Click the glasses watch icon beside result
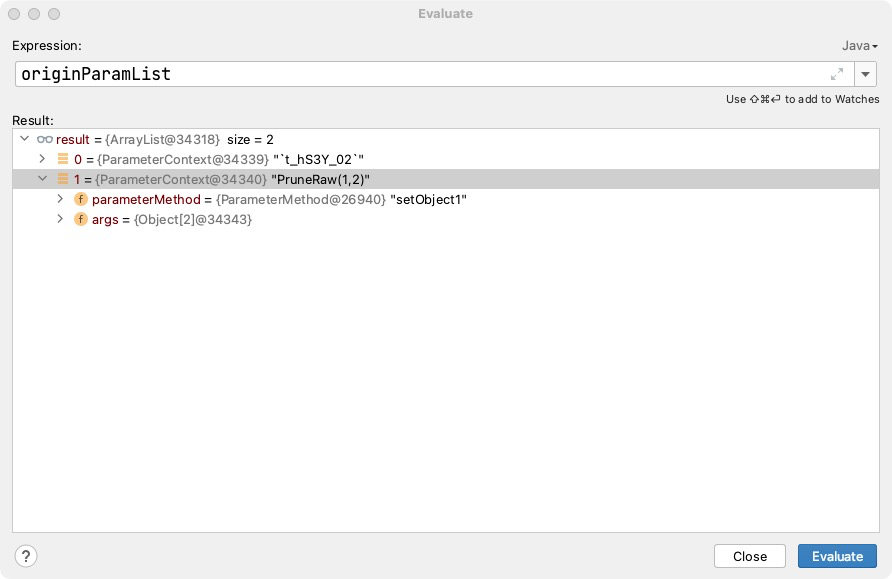Screen dimensions: 892x579 [45, 139]
